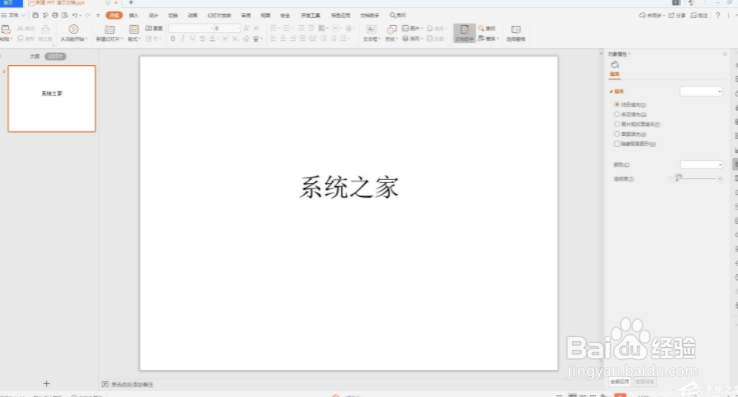The width and height of the screenshot is (738, 397).
Task: Increase transparency with plus button
Action: point(720,179)
